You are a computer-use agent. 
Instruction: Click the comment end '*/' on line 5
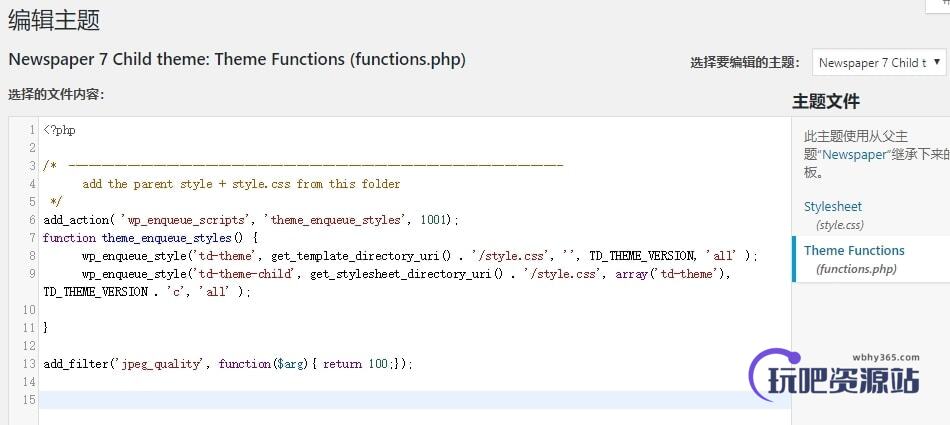pos(56,202)
